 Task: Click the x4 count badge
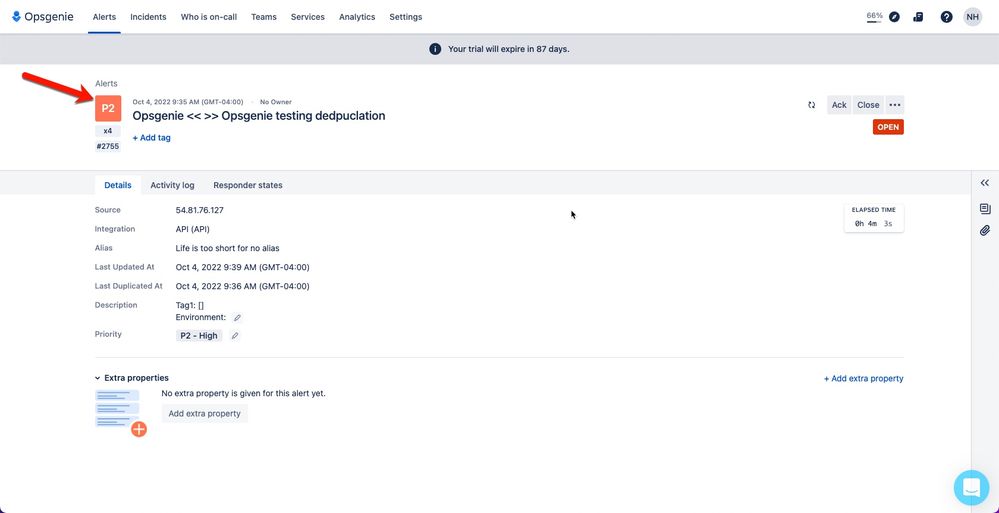pyautogui.click(x=108, y=131)
